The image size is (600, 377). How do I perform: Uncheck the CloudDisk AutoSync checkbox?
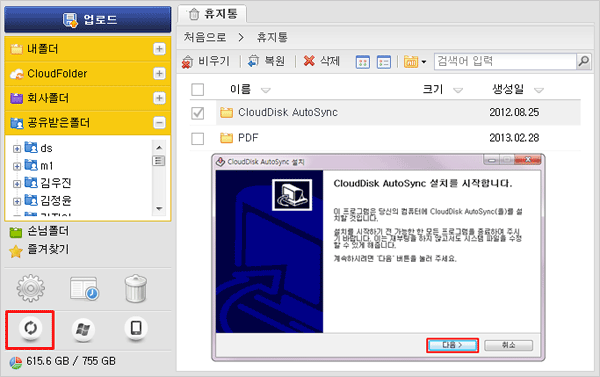pyautogui.click(x=197, y=113)
